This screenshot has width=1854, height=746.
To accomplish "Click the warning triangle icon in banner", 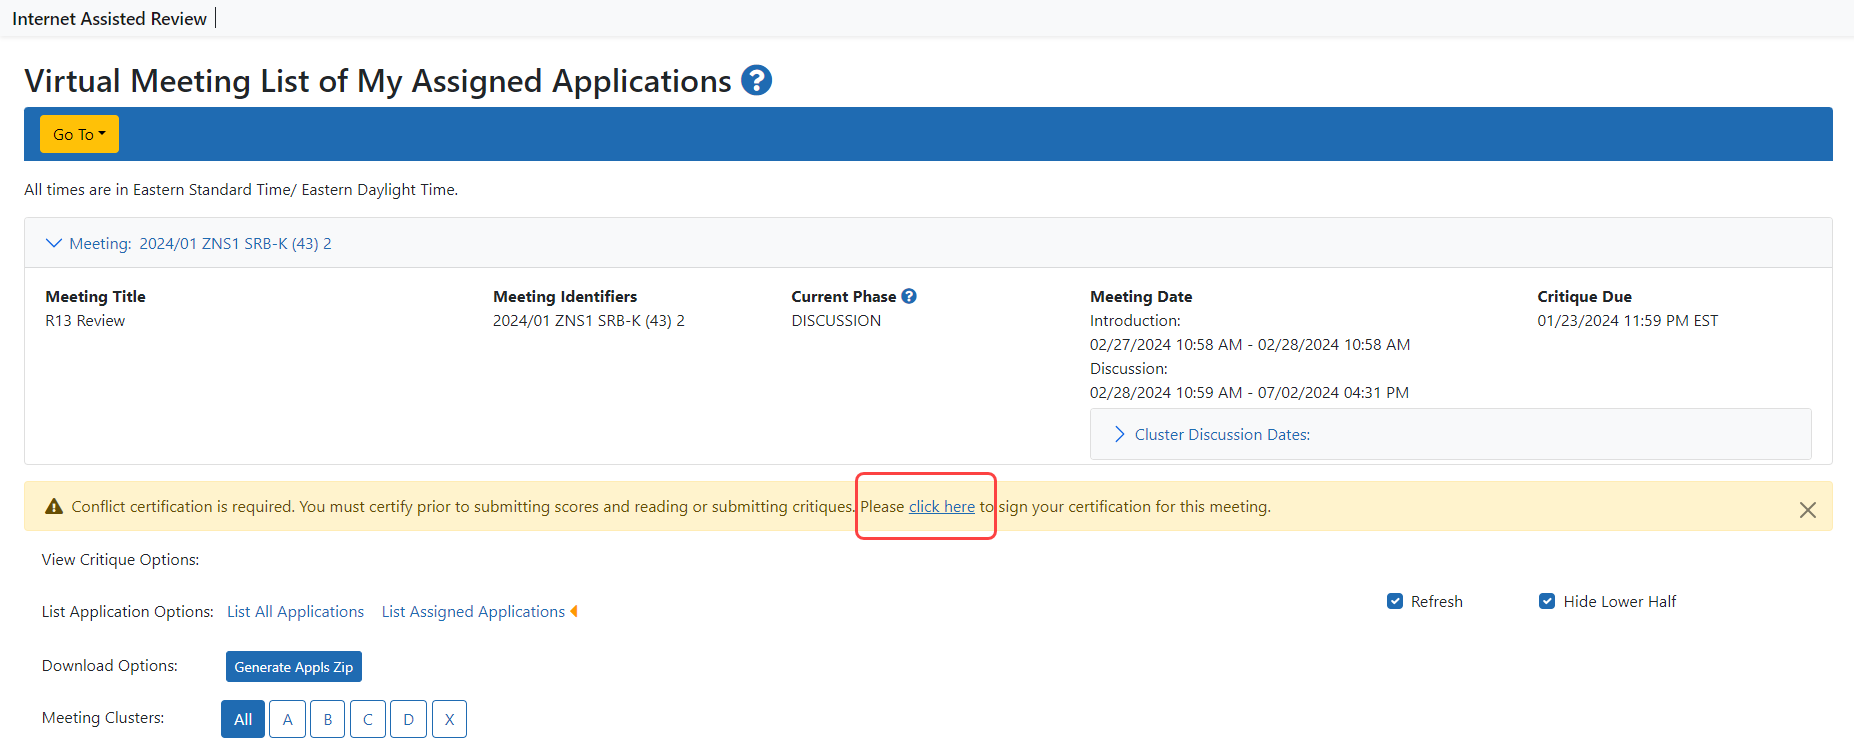I will 54,507.
